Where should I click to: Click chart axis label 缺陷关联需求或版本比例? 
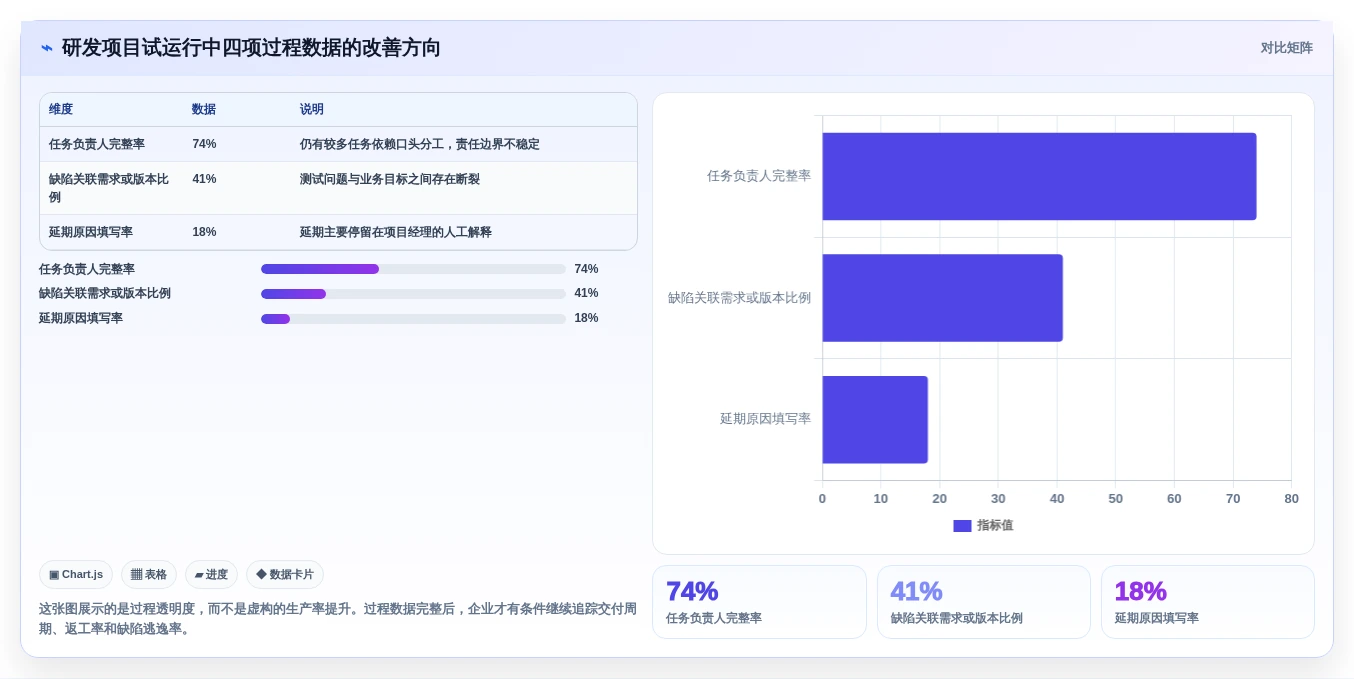[739, 298]
